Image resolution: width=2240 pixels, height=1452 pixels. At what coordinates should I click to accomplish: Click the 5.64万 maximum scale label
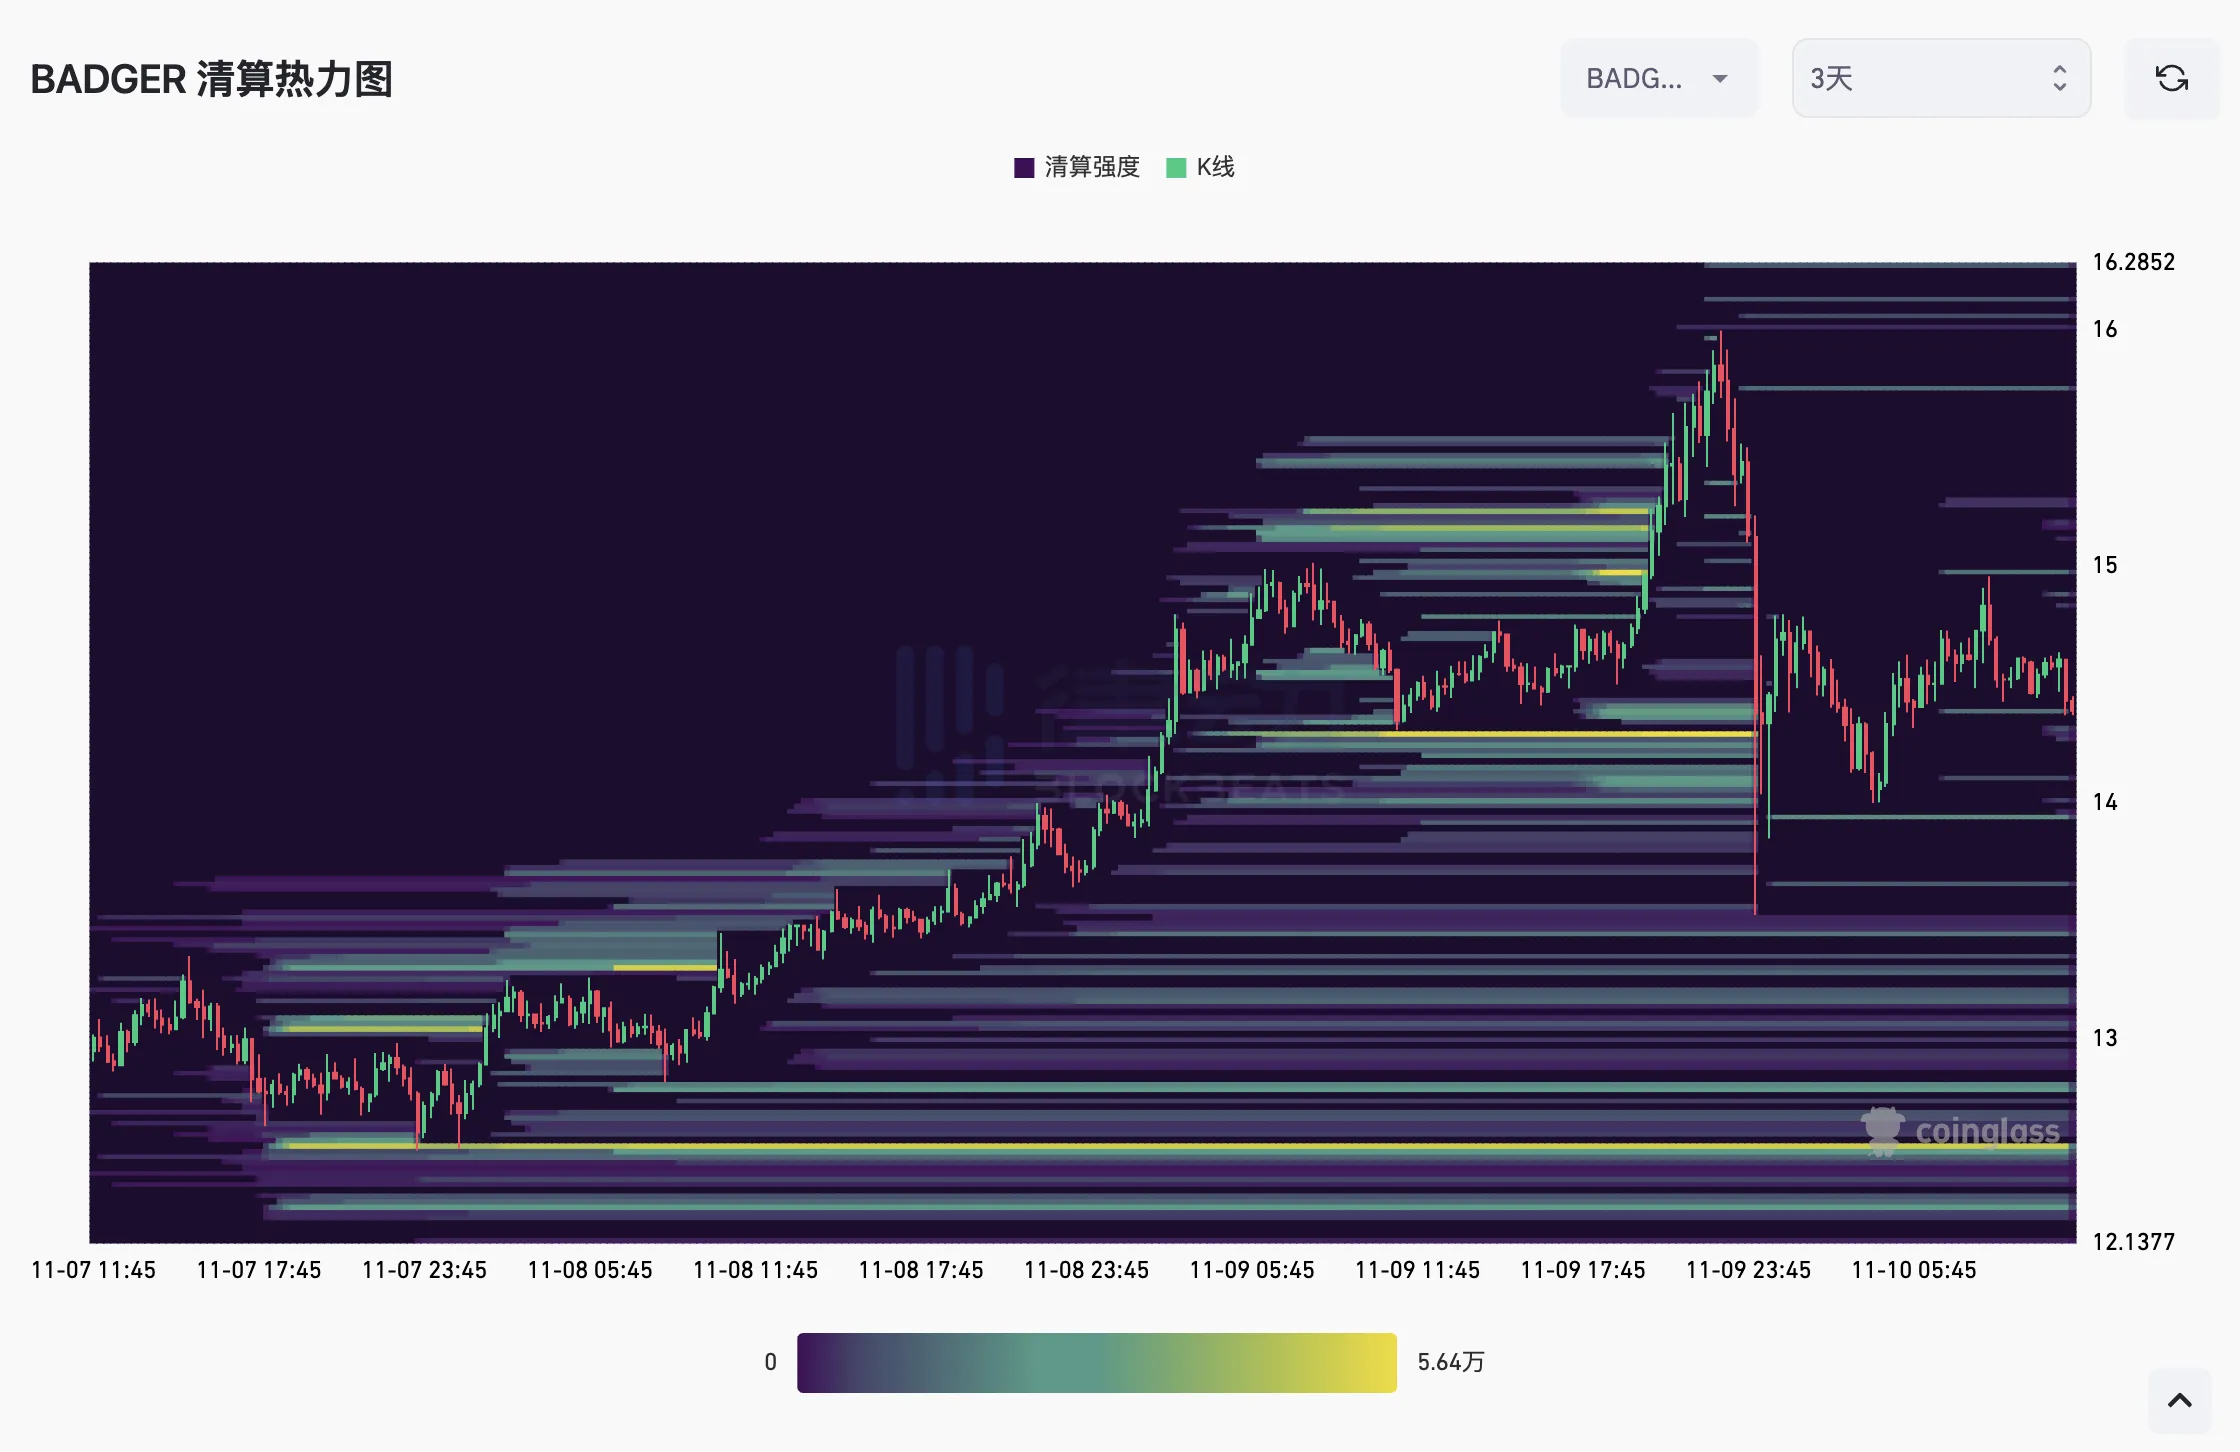coord(1450,1362)
